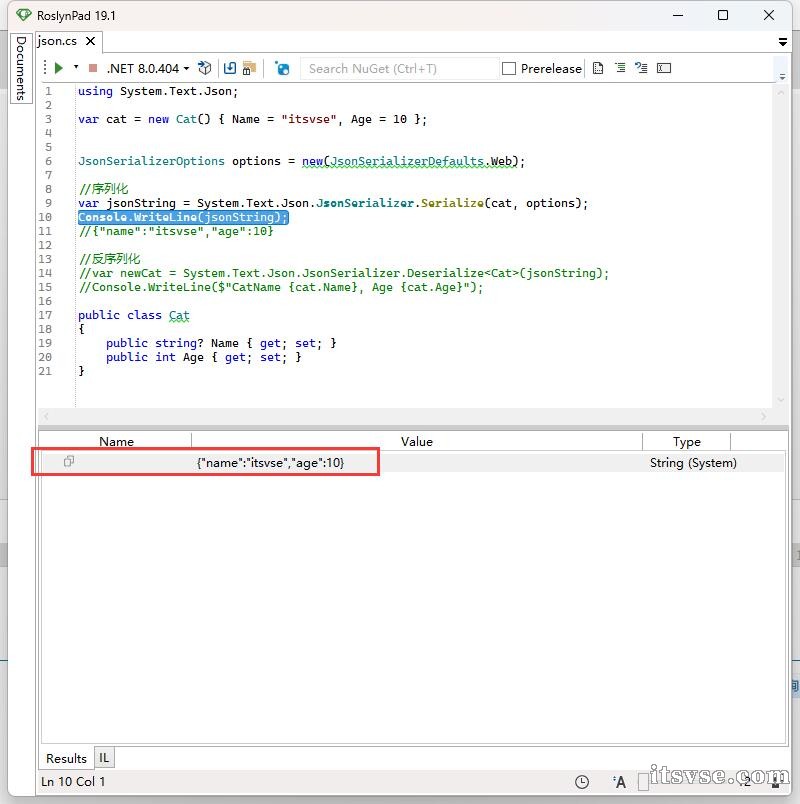Screen dimensions: 800x804
Task: Click the toolbar drag grip handle
Action: 45,68
